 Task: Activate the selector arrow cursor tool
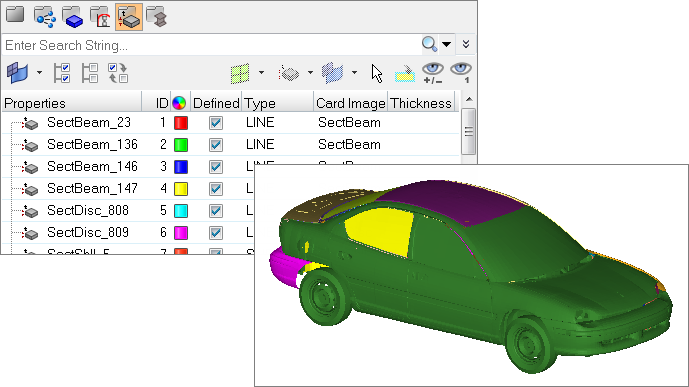377,73
